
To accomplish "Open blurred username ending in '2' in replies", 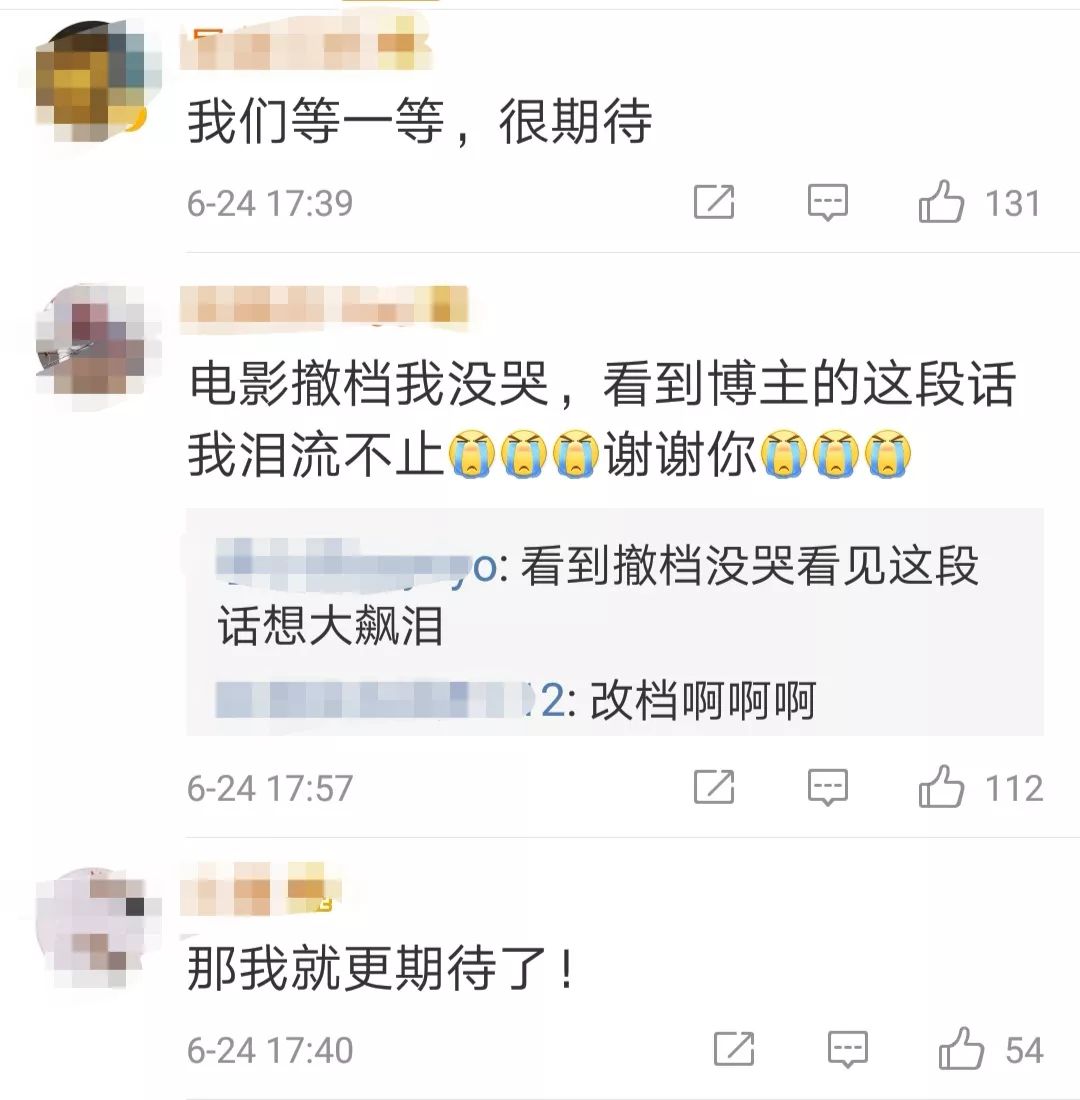I will point(391,699).
